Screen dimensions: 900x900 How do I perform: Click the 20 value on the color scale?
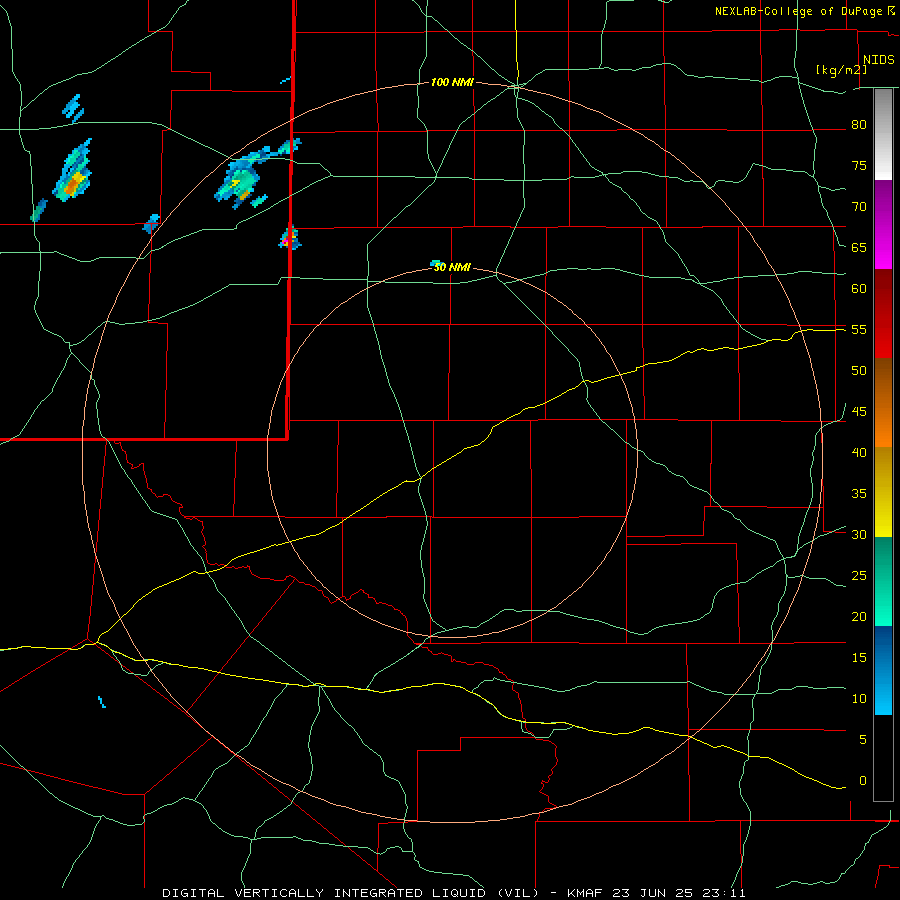(859, 616)
